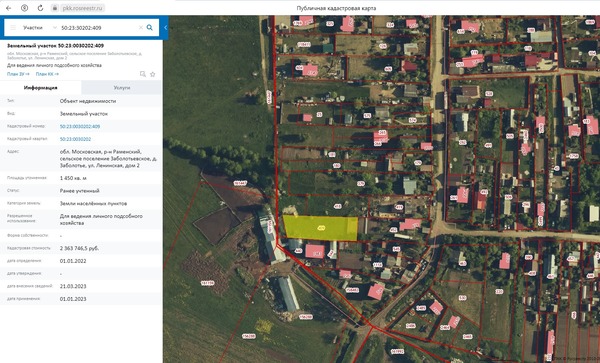Click the blue magnifier search icon
The width and height of the screenshot is (600, 363).
point(150,28)
